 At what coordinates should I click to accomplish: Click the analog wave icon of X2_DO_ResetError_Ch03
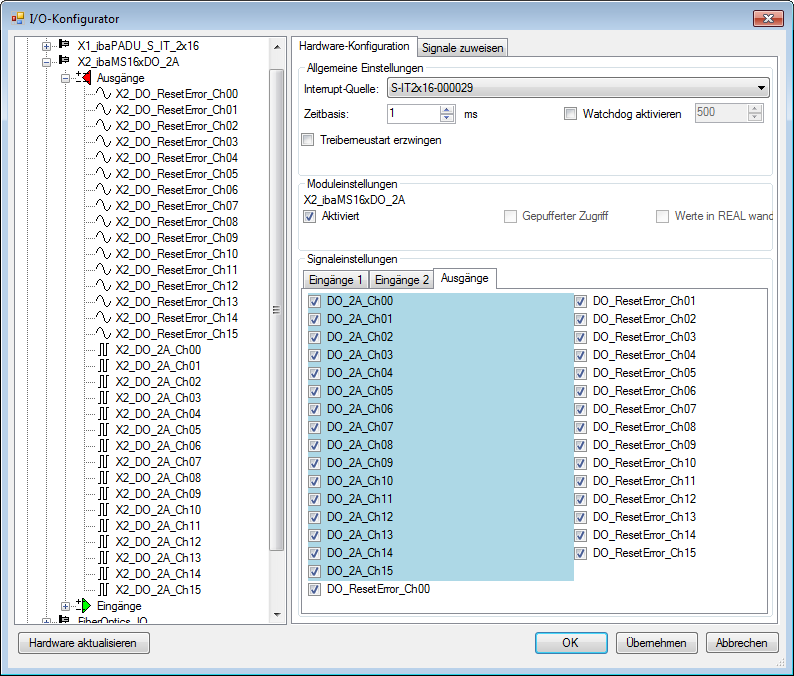click(103, 142)
